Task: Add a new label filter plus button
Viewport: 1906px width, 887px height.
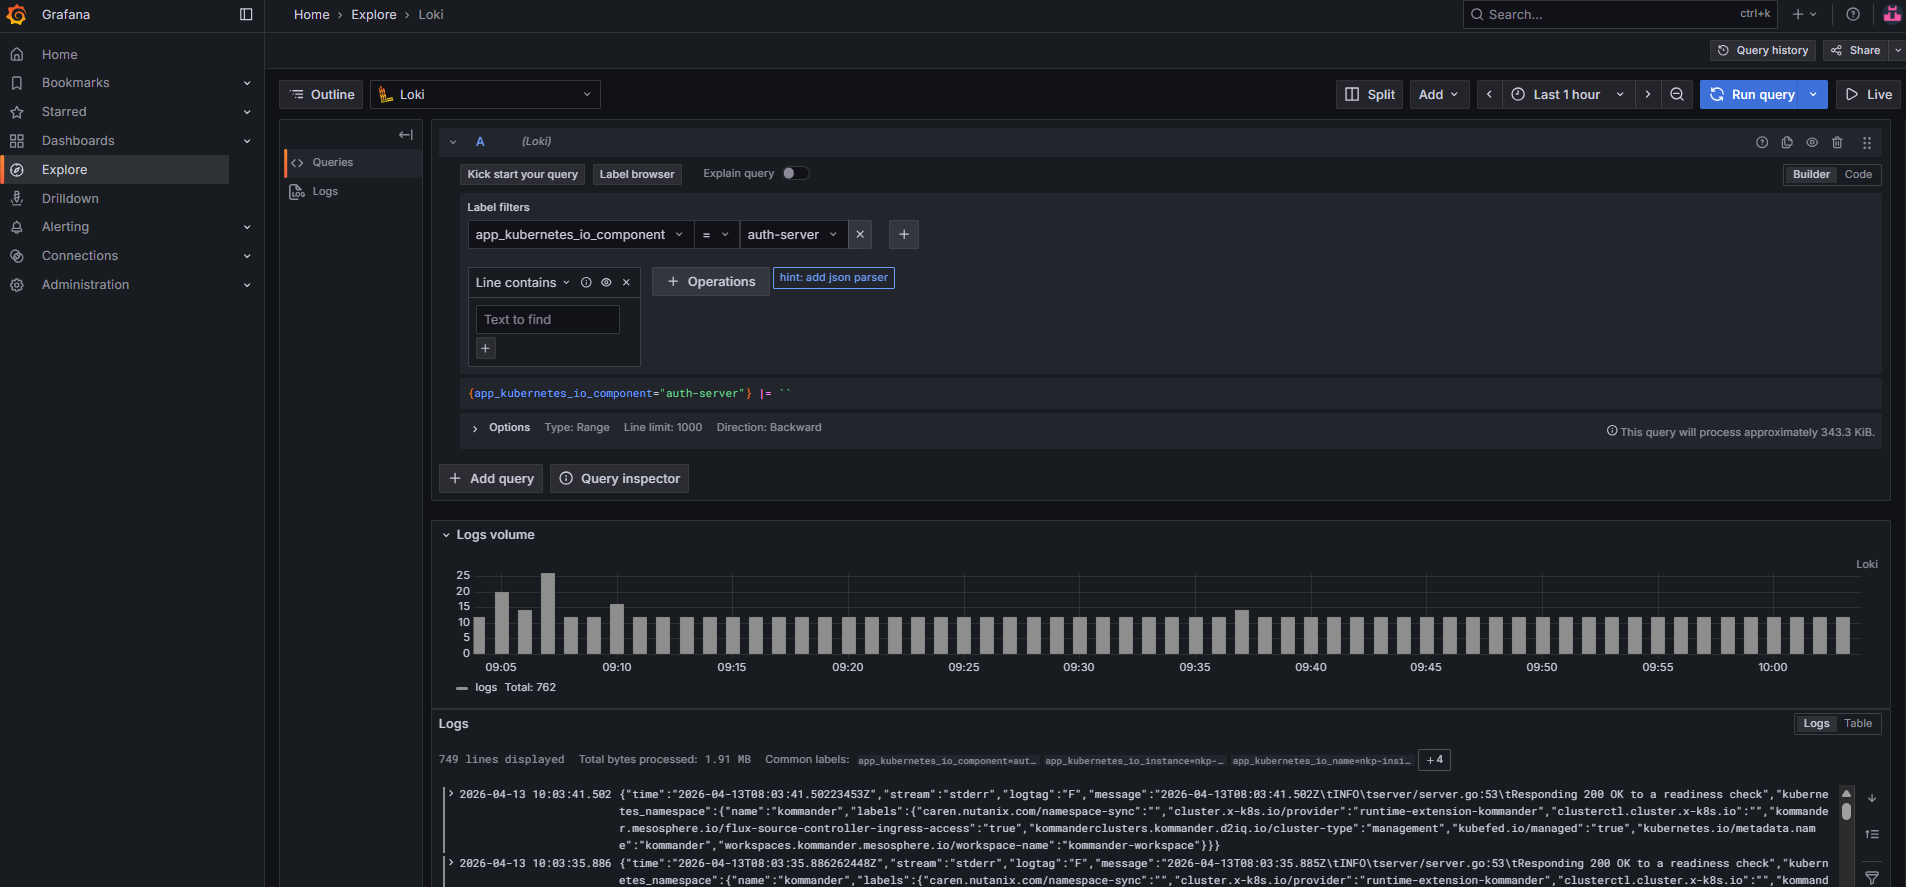Action: pos(904,234)
